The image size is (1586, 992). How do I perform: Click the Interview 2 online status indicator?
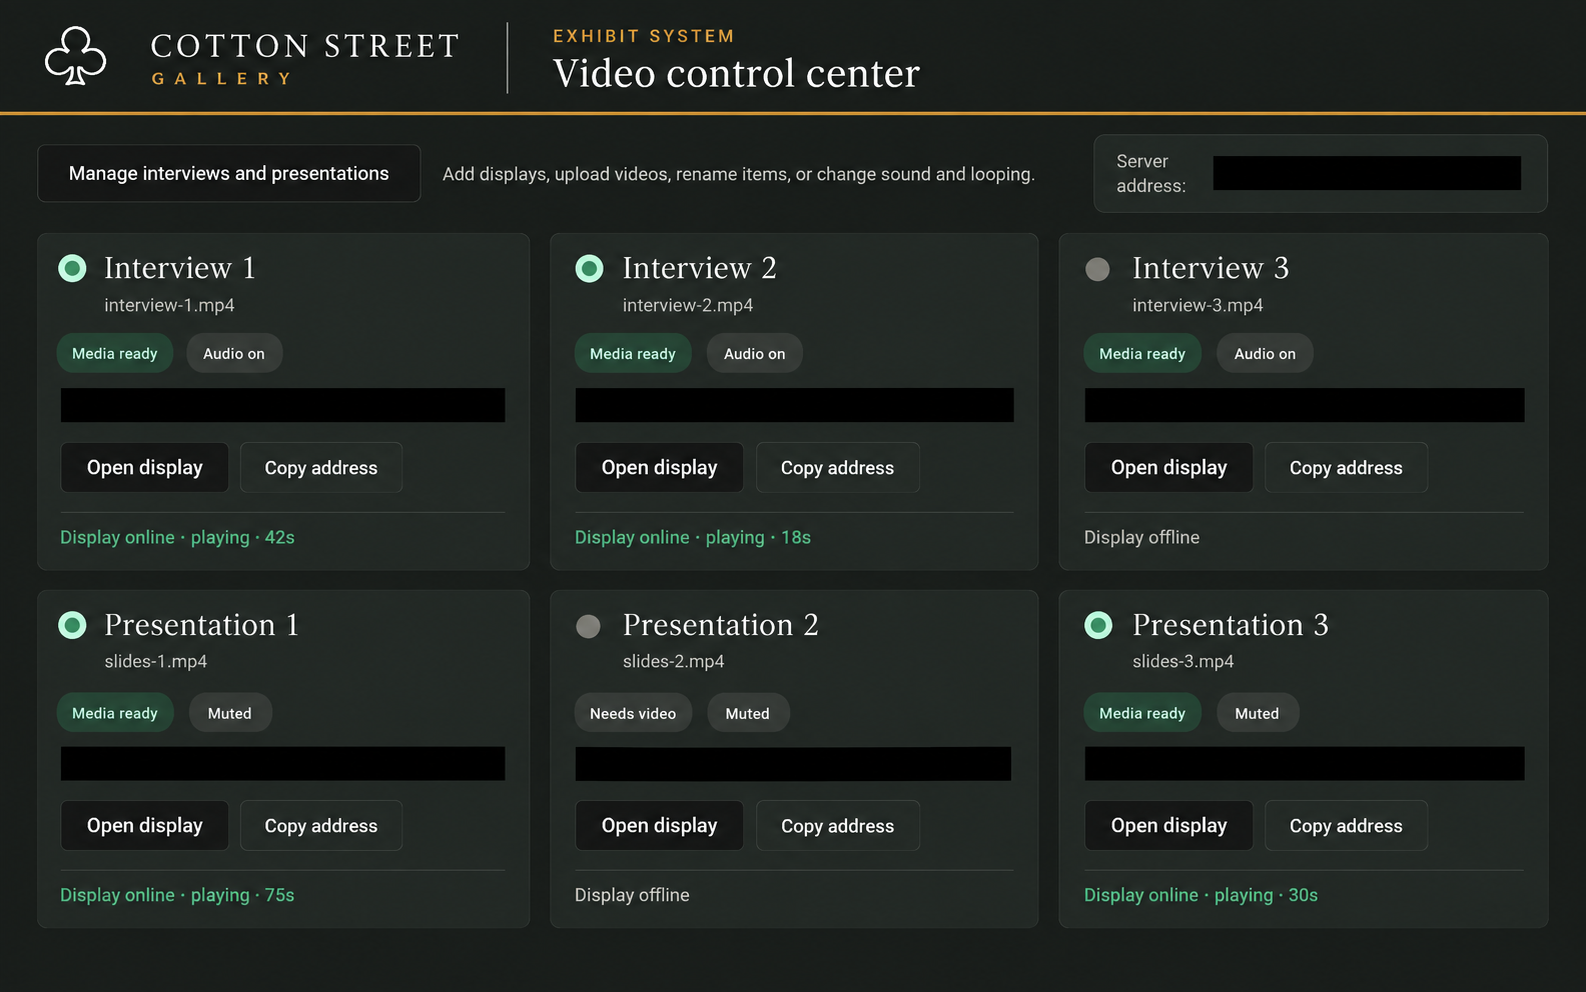click(x=589, y=268)
